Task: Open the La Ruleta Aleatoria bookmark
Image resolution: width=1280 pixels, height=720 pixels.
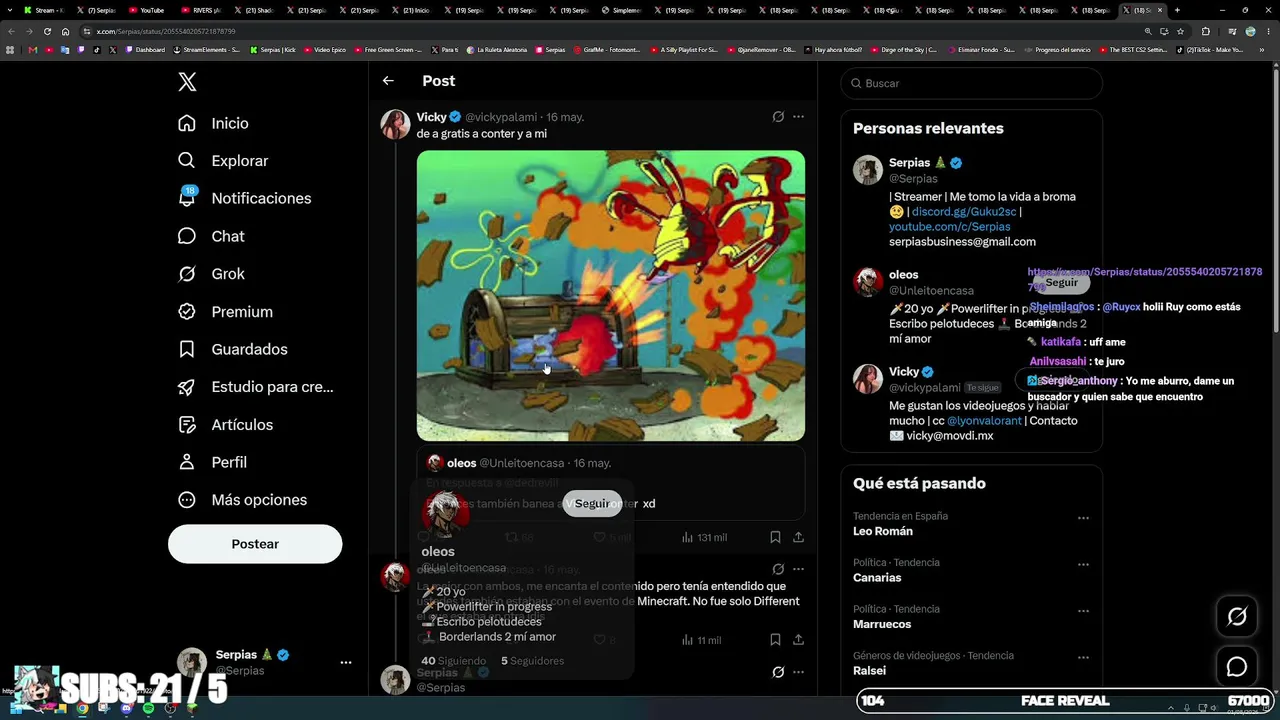Action: click(495, 49)
